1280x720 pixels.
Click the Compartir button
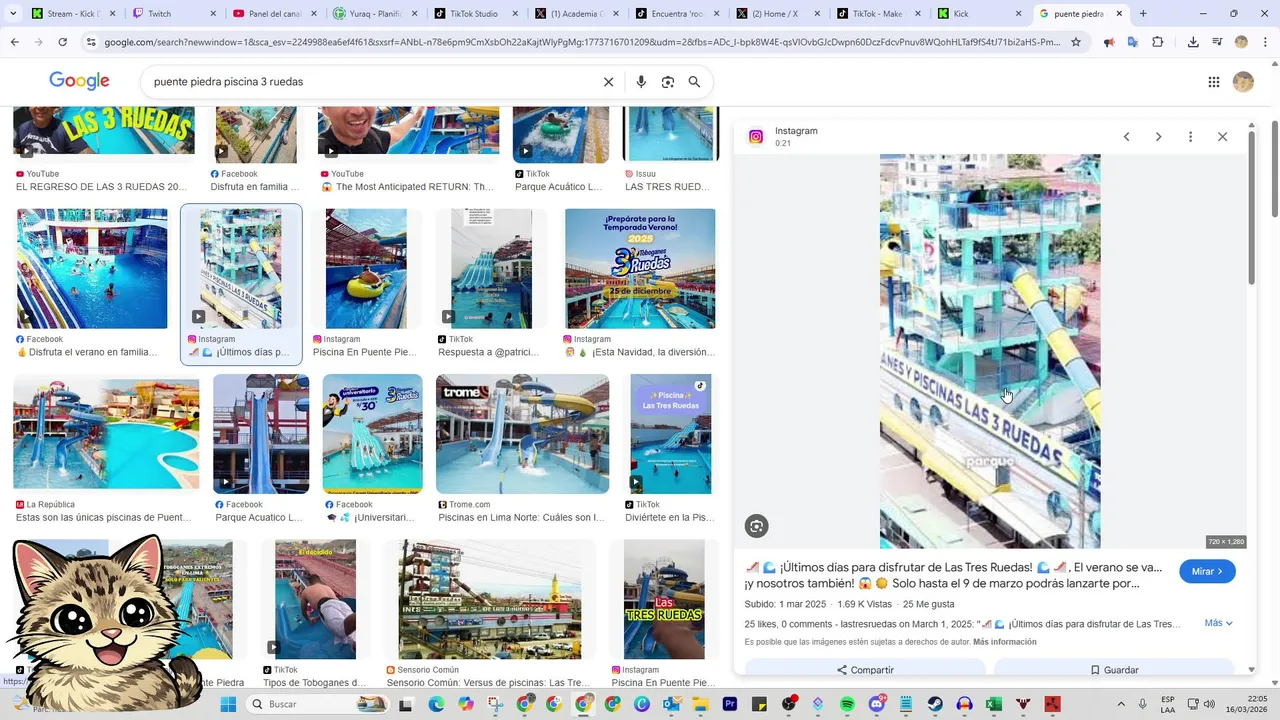point(865,669)
